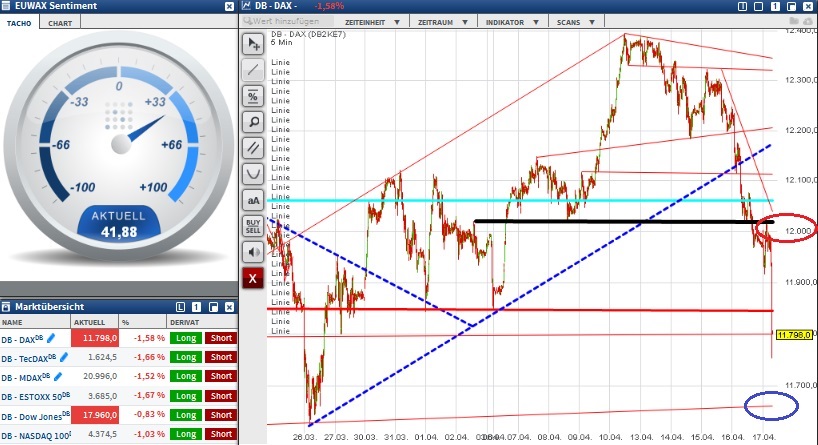Click Long button for DB - TecDAX
Screen dimensions: 818x445
[186, 357]
